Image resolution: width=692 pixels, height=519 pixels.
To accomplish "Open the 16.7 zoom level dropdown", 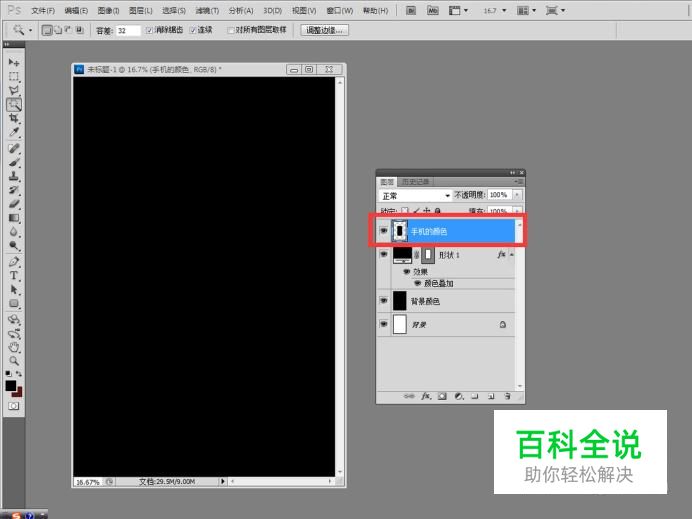I will (504, 10).
